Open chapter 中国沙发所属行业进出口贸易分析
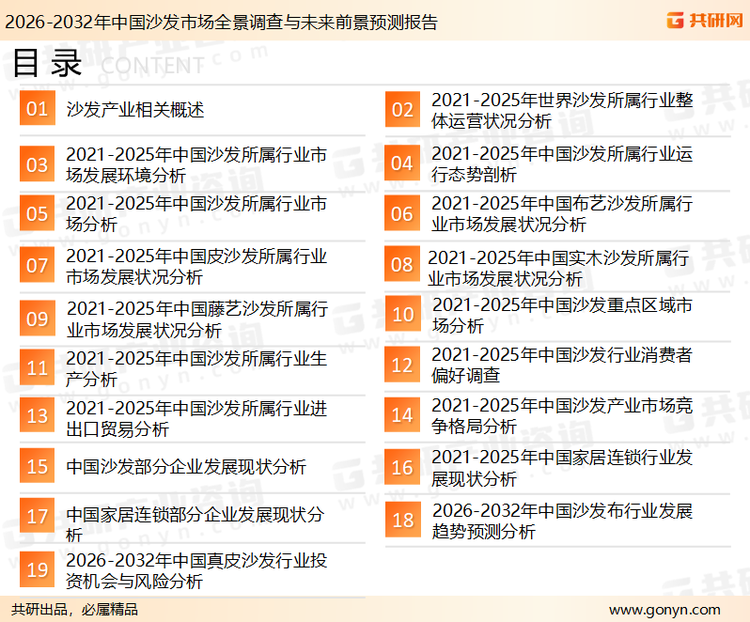Viewport: 750px width, 622px height. point(197,418)
